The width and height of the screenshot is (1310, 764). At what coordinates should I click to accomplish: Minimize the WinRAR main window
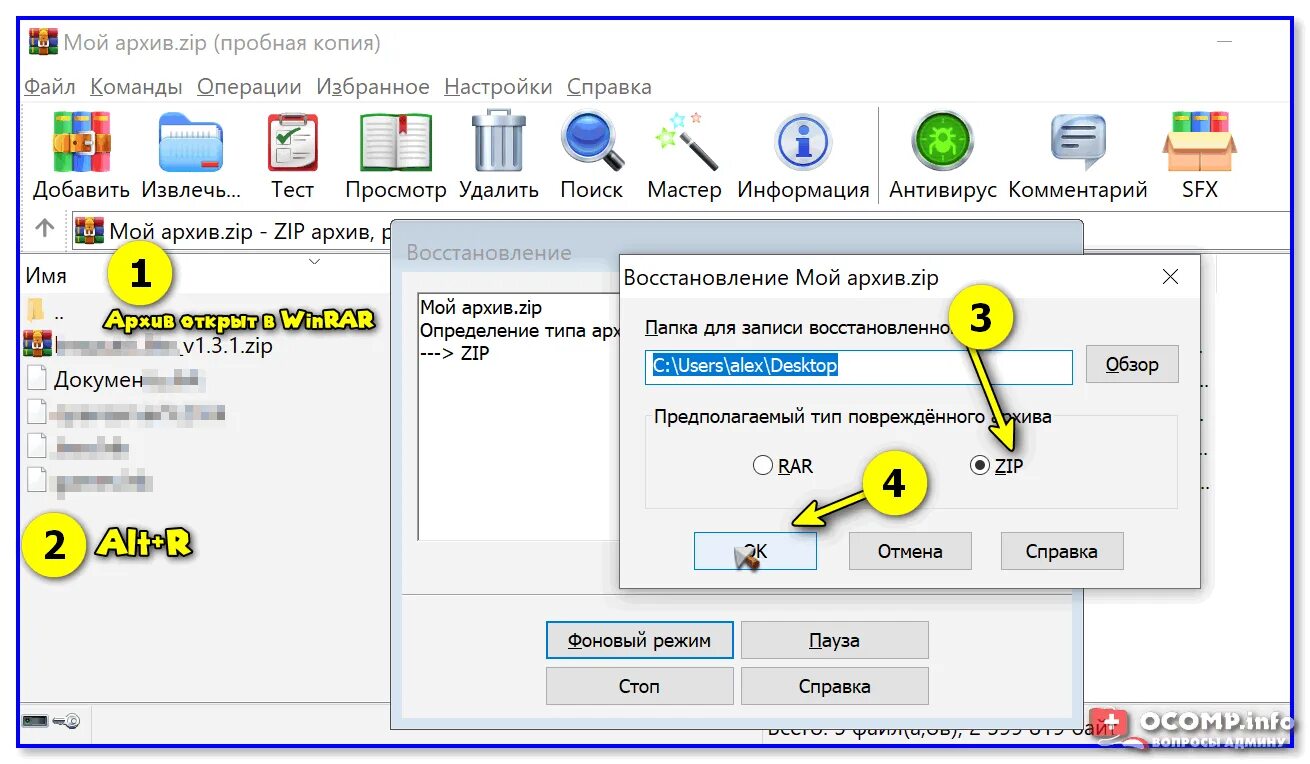coord(1225,43)
